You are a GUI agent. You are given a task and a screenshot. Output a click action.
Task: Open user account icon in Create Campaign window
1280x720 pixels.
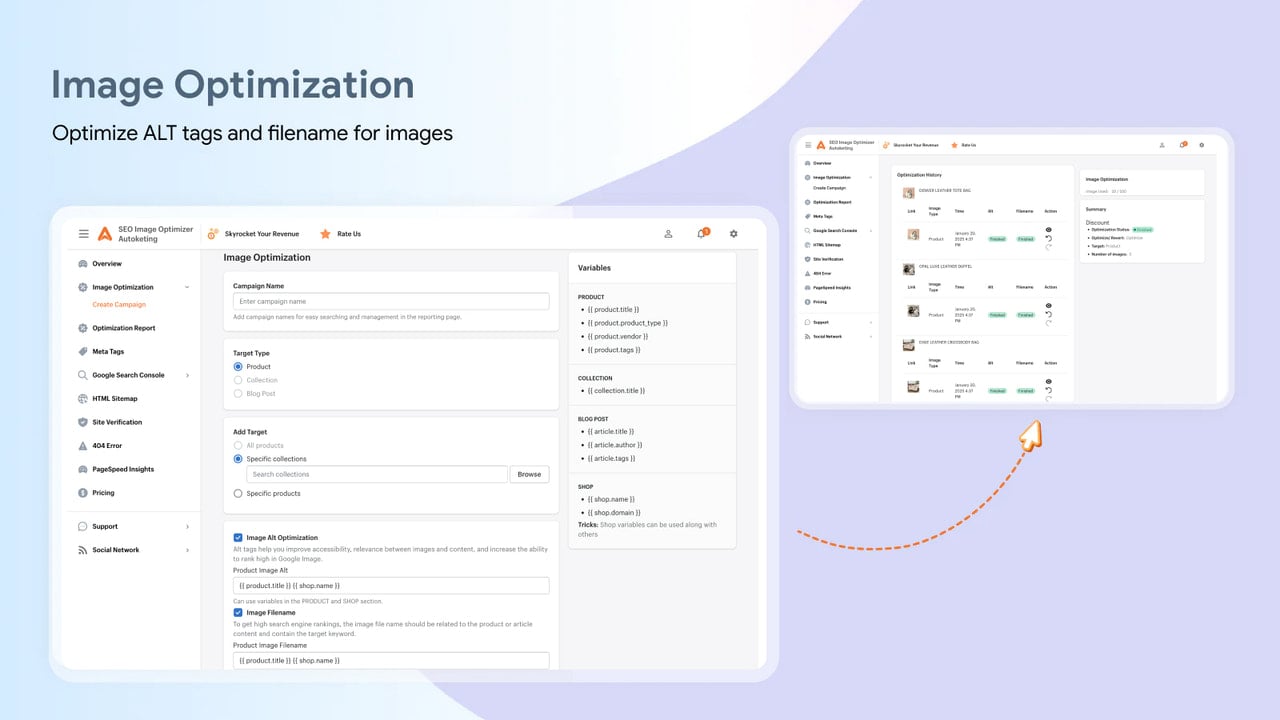point(668,234)
